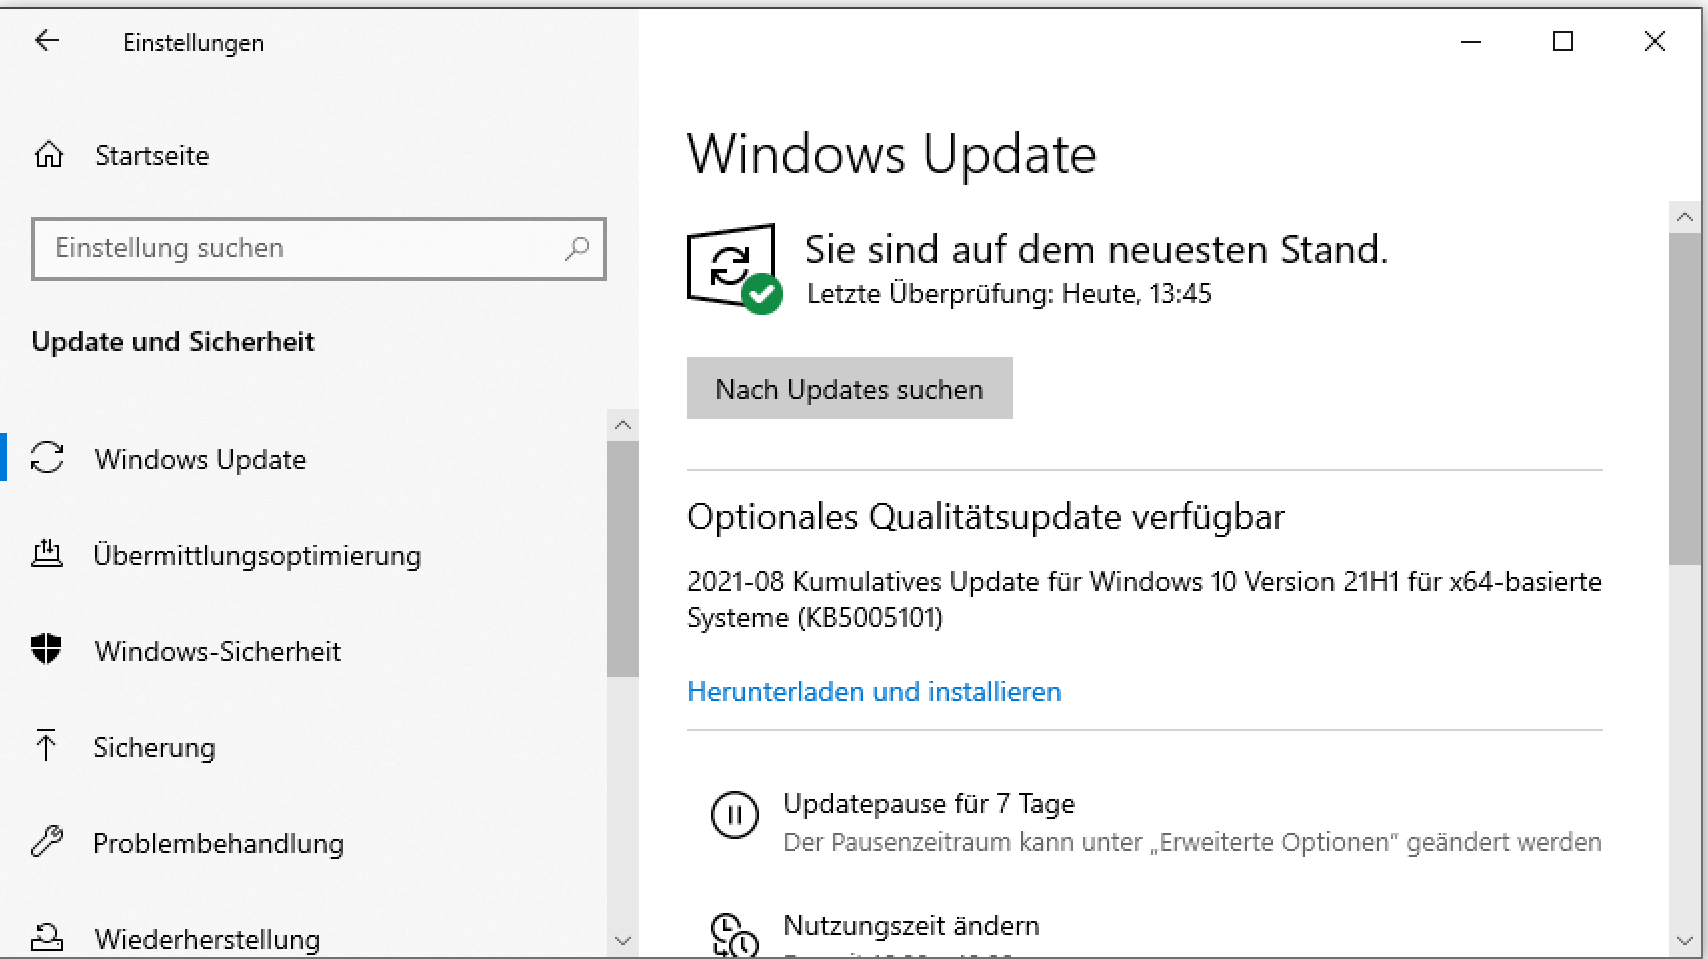Open the Windows Update sidebar entry
The height and width of the screenshot is (959, 1708).
tap(200, 459)
